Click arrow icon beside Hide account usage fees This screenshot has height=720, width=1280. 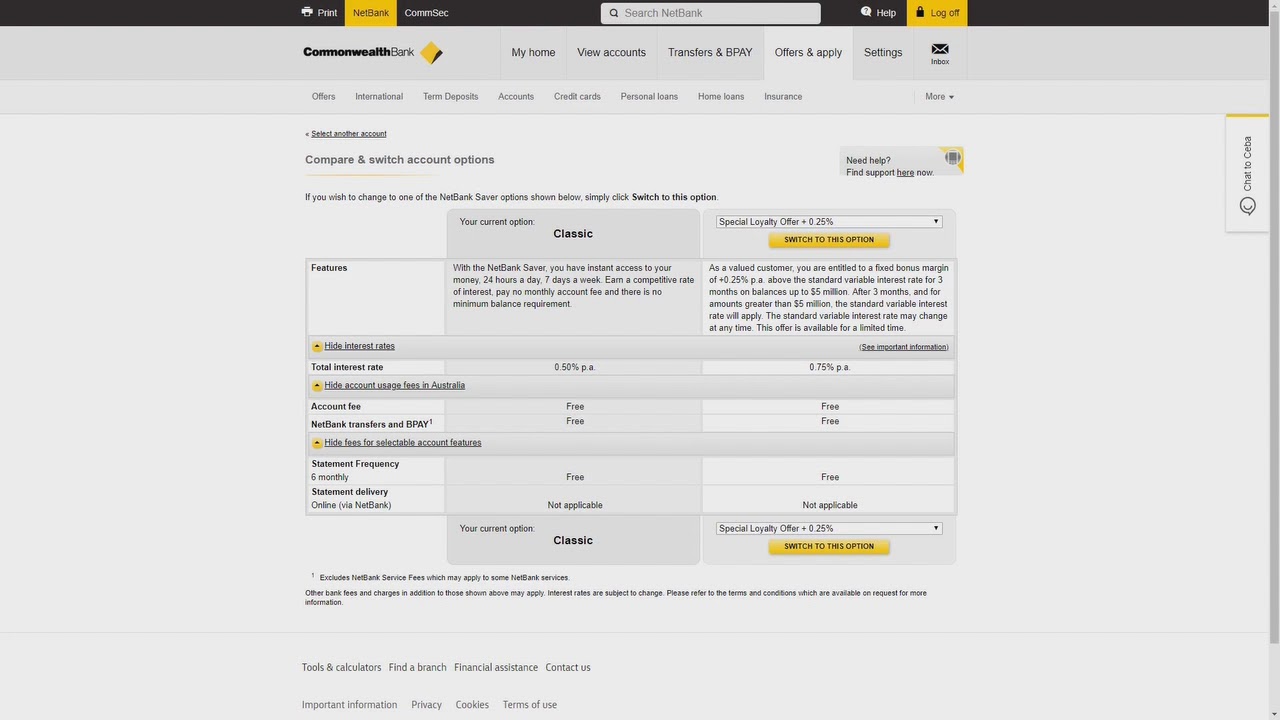[317, 386]
